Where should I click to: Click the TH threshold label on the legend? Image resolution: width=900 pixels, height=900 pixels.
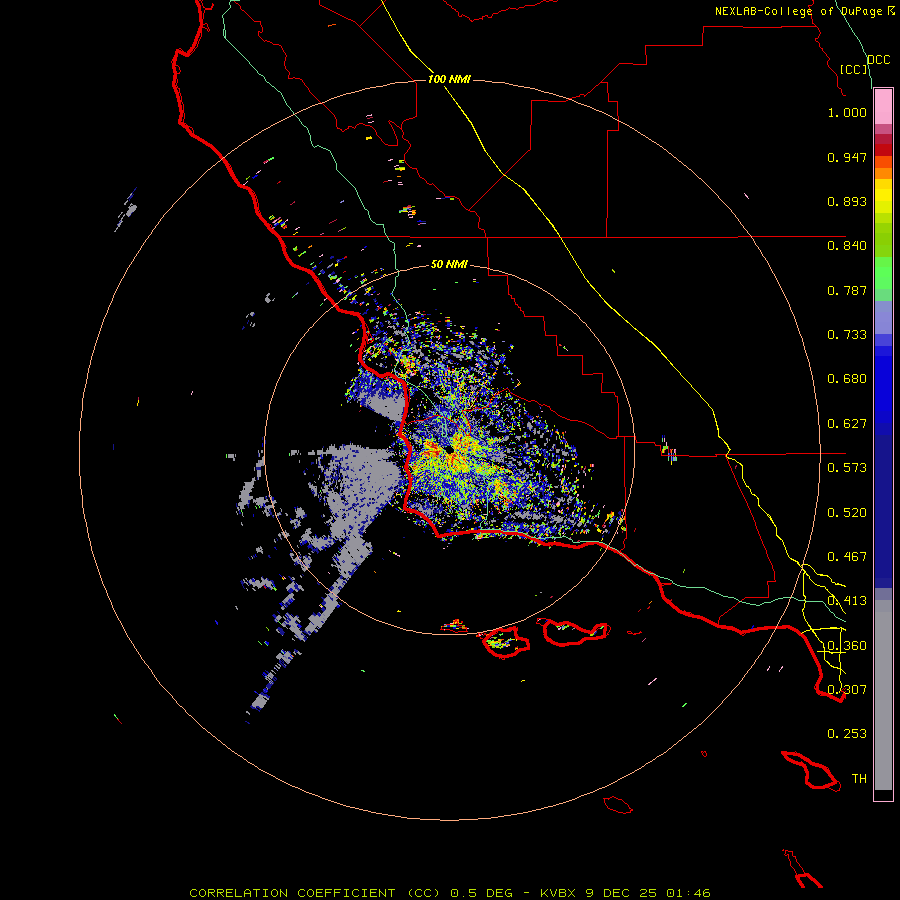coord(859,779)
